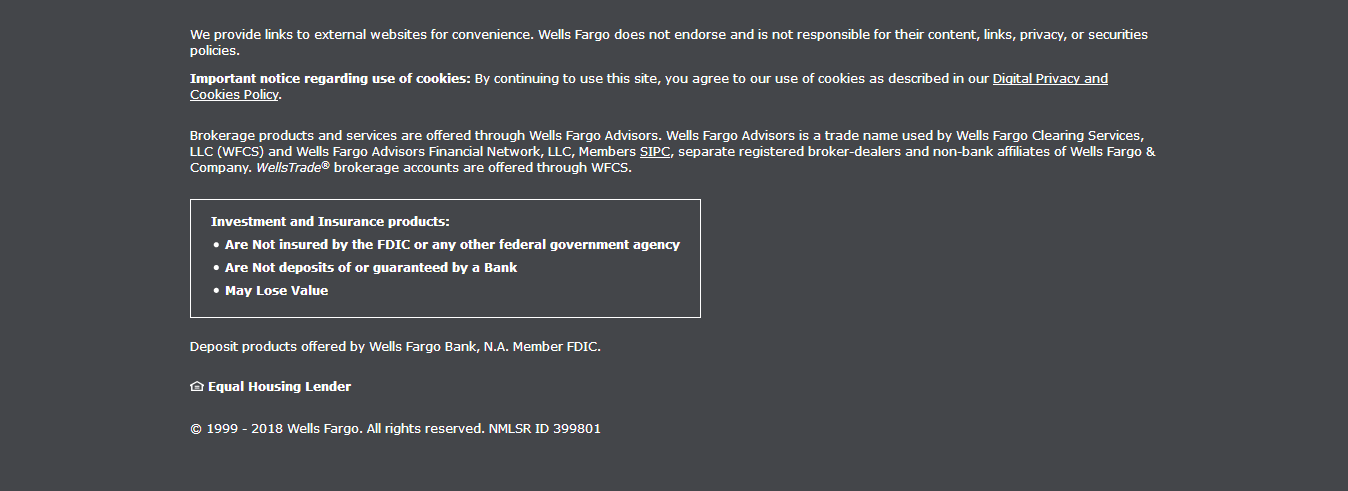Click the bold Important notice regarding cookies text
Screen dimensions: 1348x491
(x=330, y=79)
